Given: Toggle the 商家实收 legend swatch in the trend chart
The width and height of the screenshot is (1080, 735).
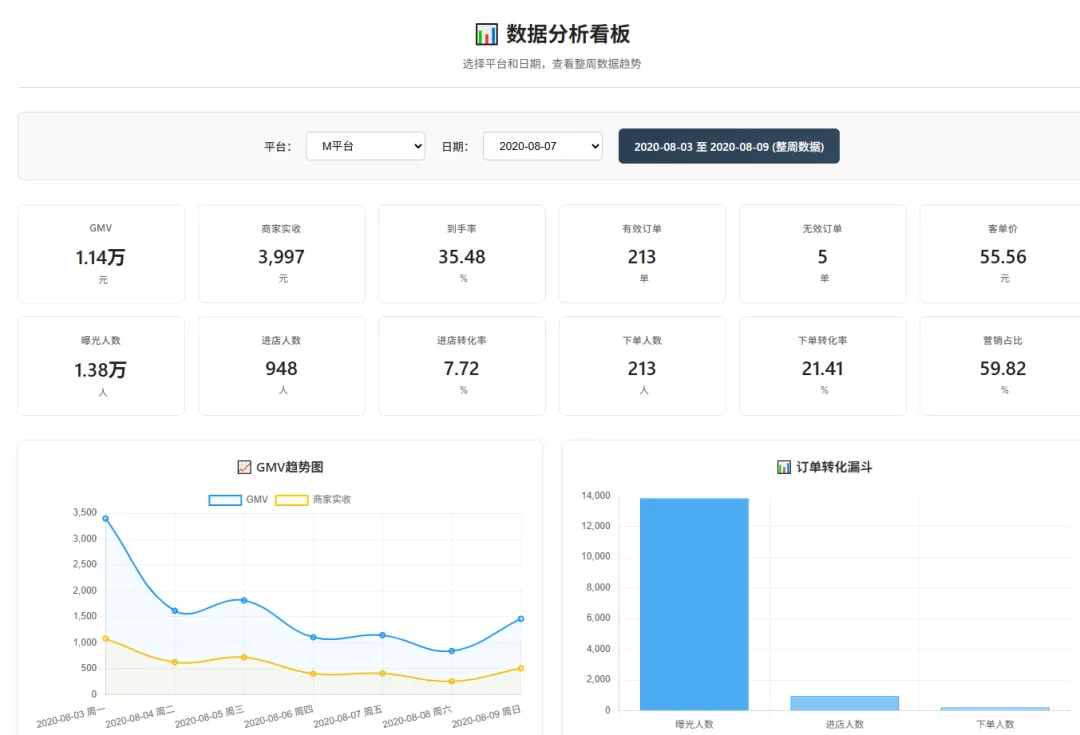Looking at the screenshot, I should [x=291, y=500].
